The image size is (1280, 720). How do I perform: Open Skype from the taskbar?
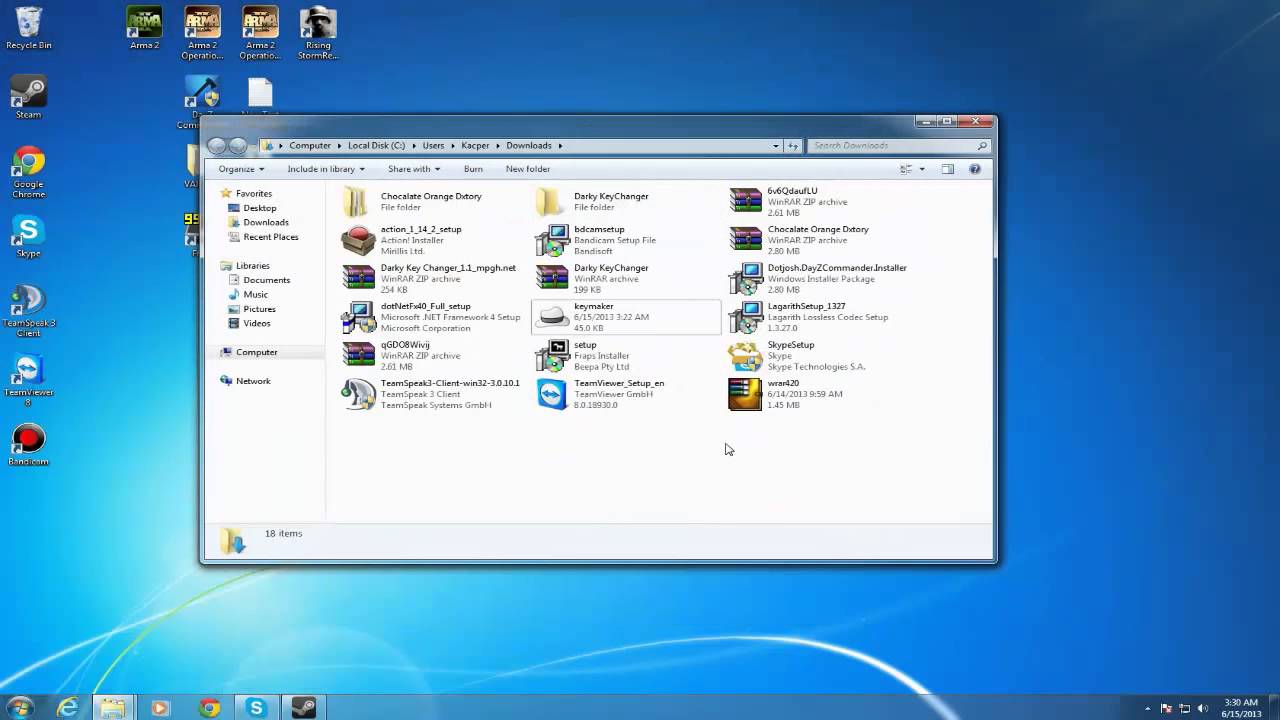point(256,707)
